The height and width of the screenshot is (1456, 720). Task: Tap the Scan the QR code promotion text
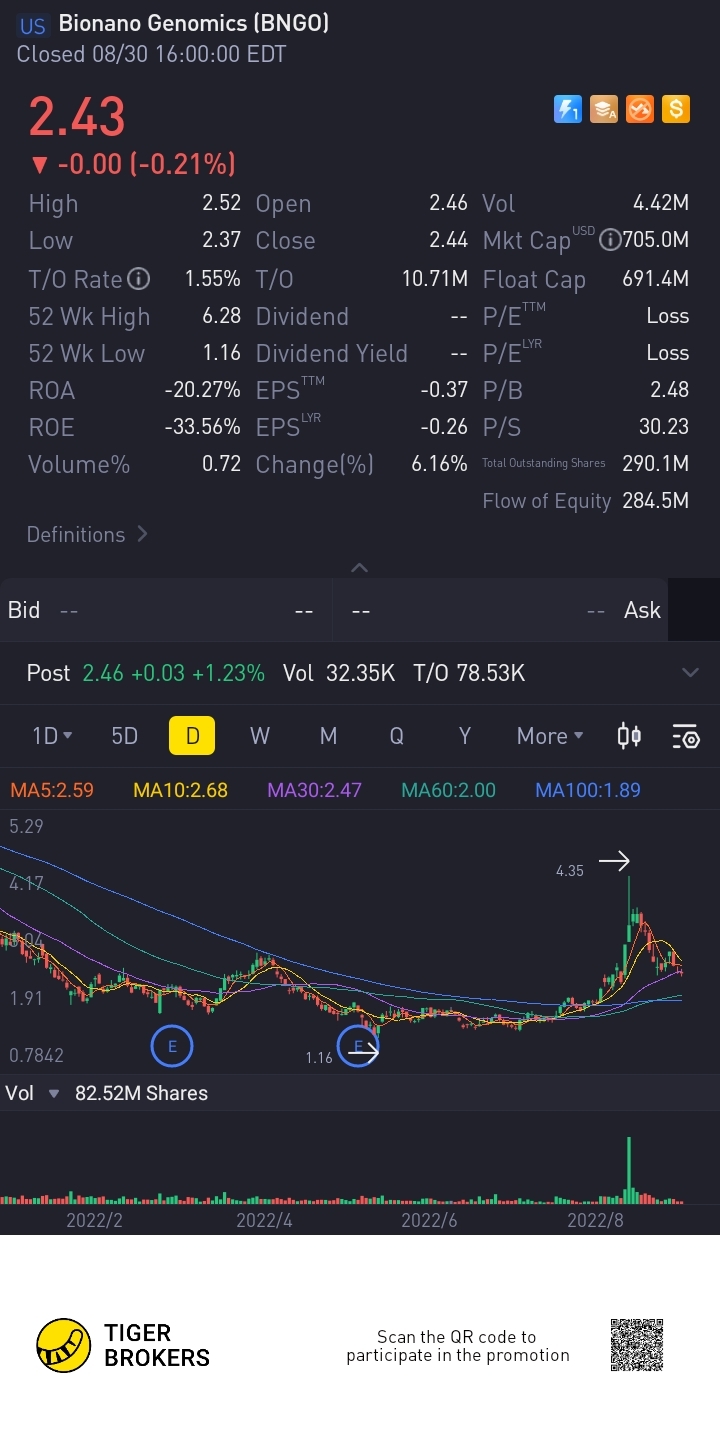coord(457,1346)
